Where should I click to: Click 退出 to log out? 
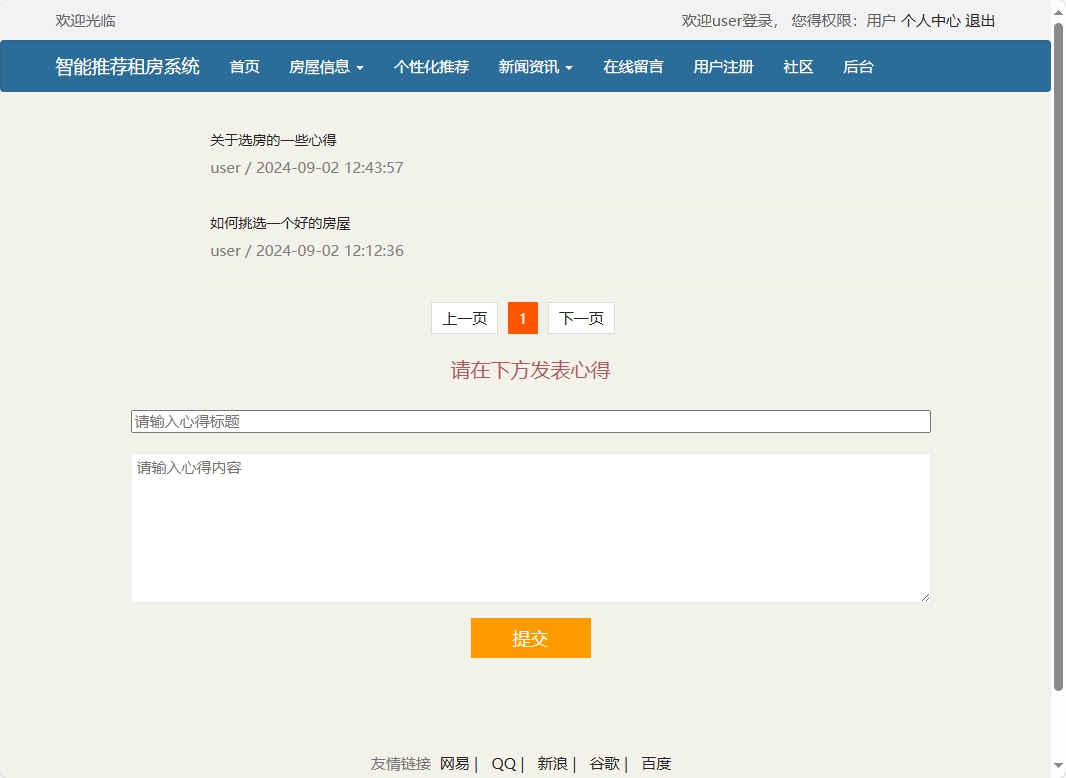980,20
